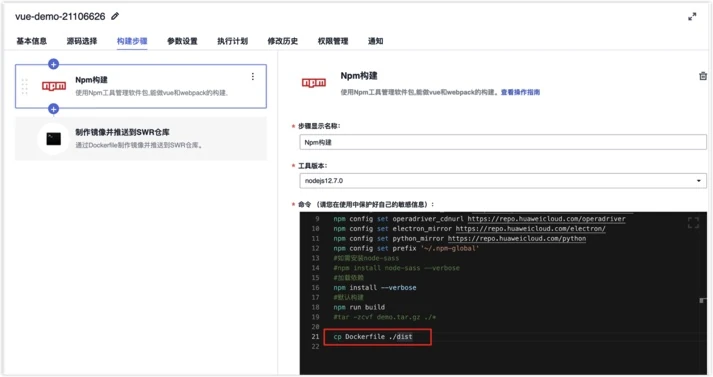Add a step below Npm构建 with plus icon

[53, 109]
